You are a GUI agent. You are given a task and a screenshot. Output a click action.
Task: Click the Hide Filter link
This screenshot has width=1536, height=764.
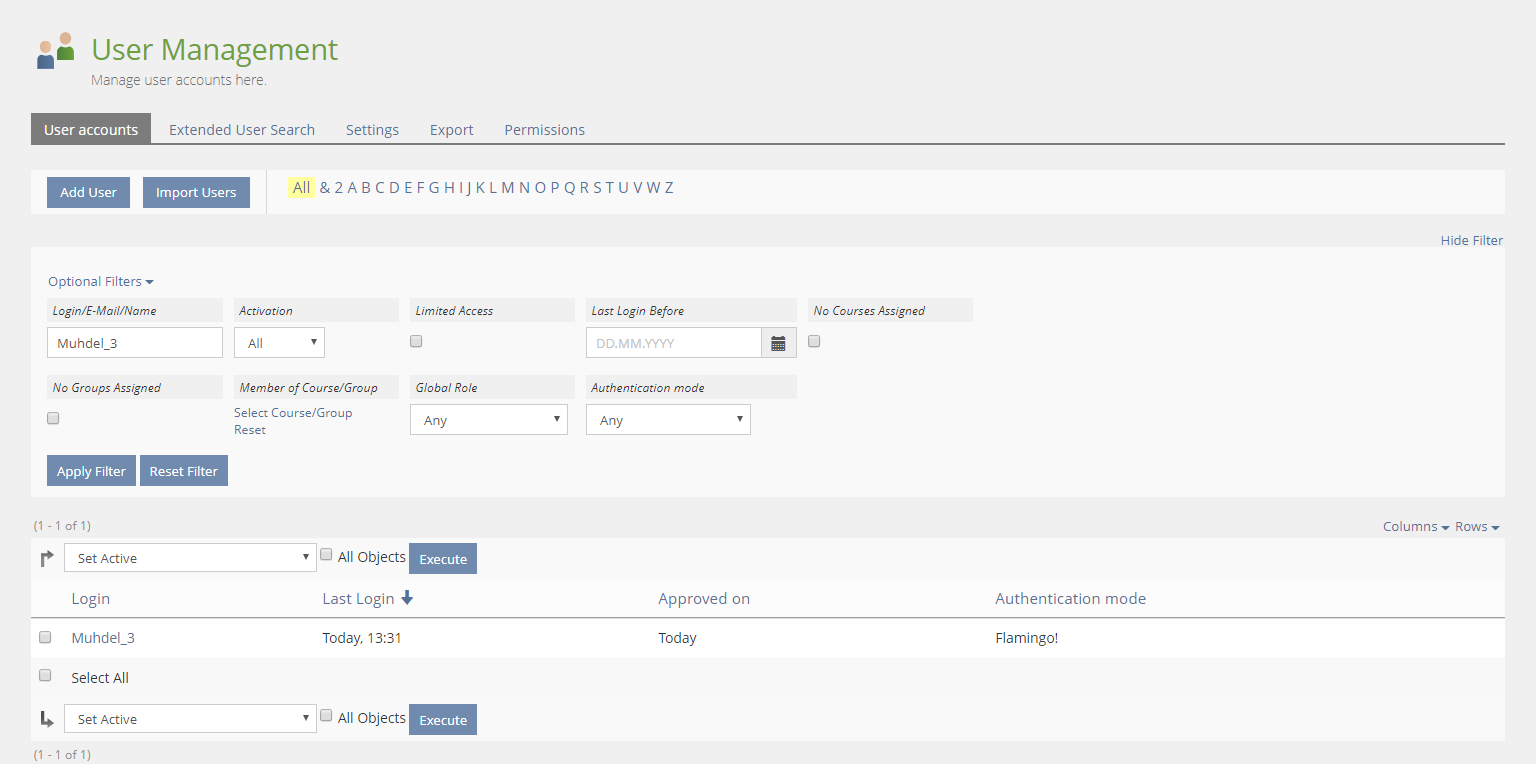tap(1471, 240)
